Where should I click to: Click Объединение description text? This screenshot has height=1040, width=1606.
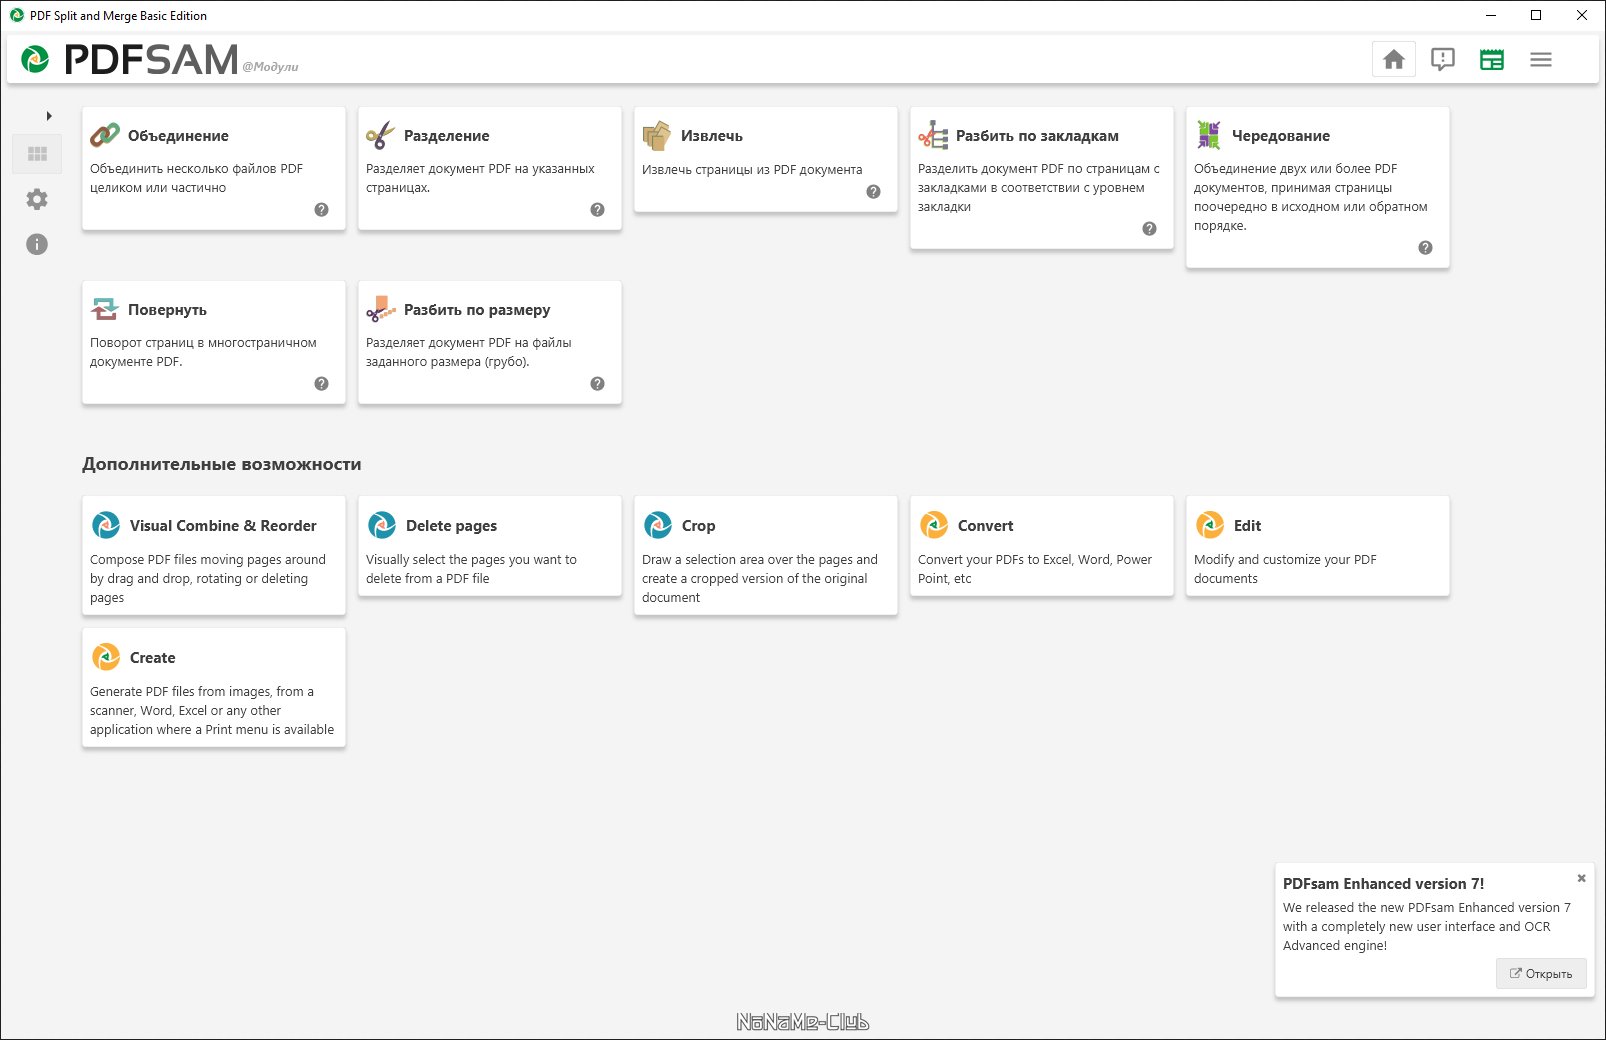coord(196,178)
